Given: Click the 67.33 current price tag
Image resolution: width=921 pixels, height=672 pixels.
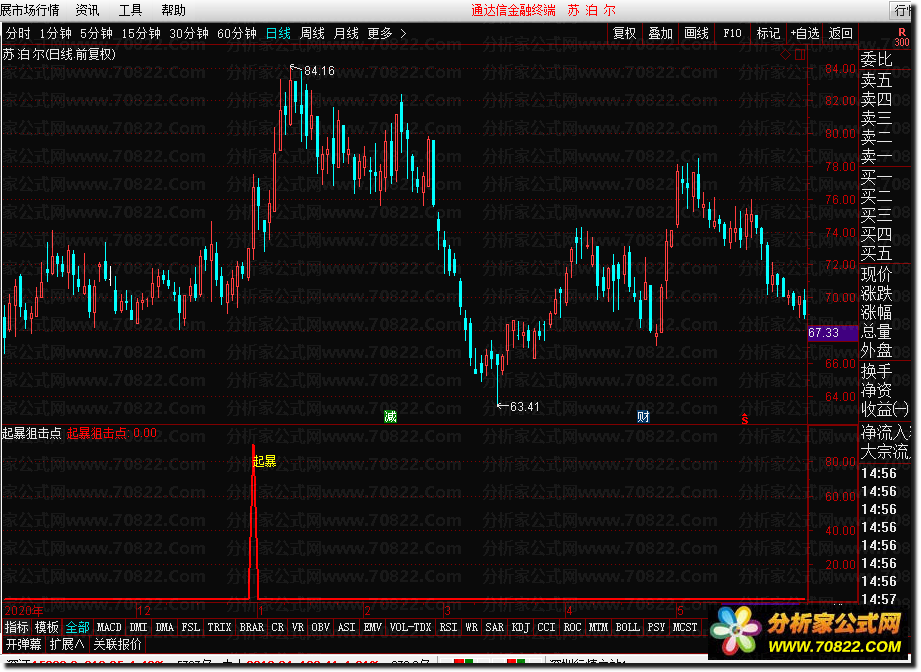Looking at the screenshot, I should [x=832, y=333].
